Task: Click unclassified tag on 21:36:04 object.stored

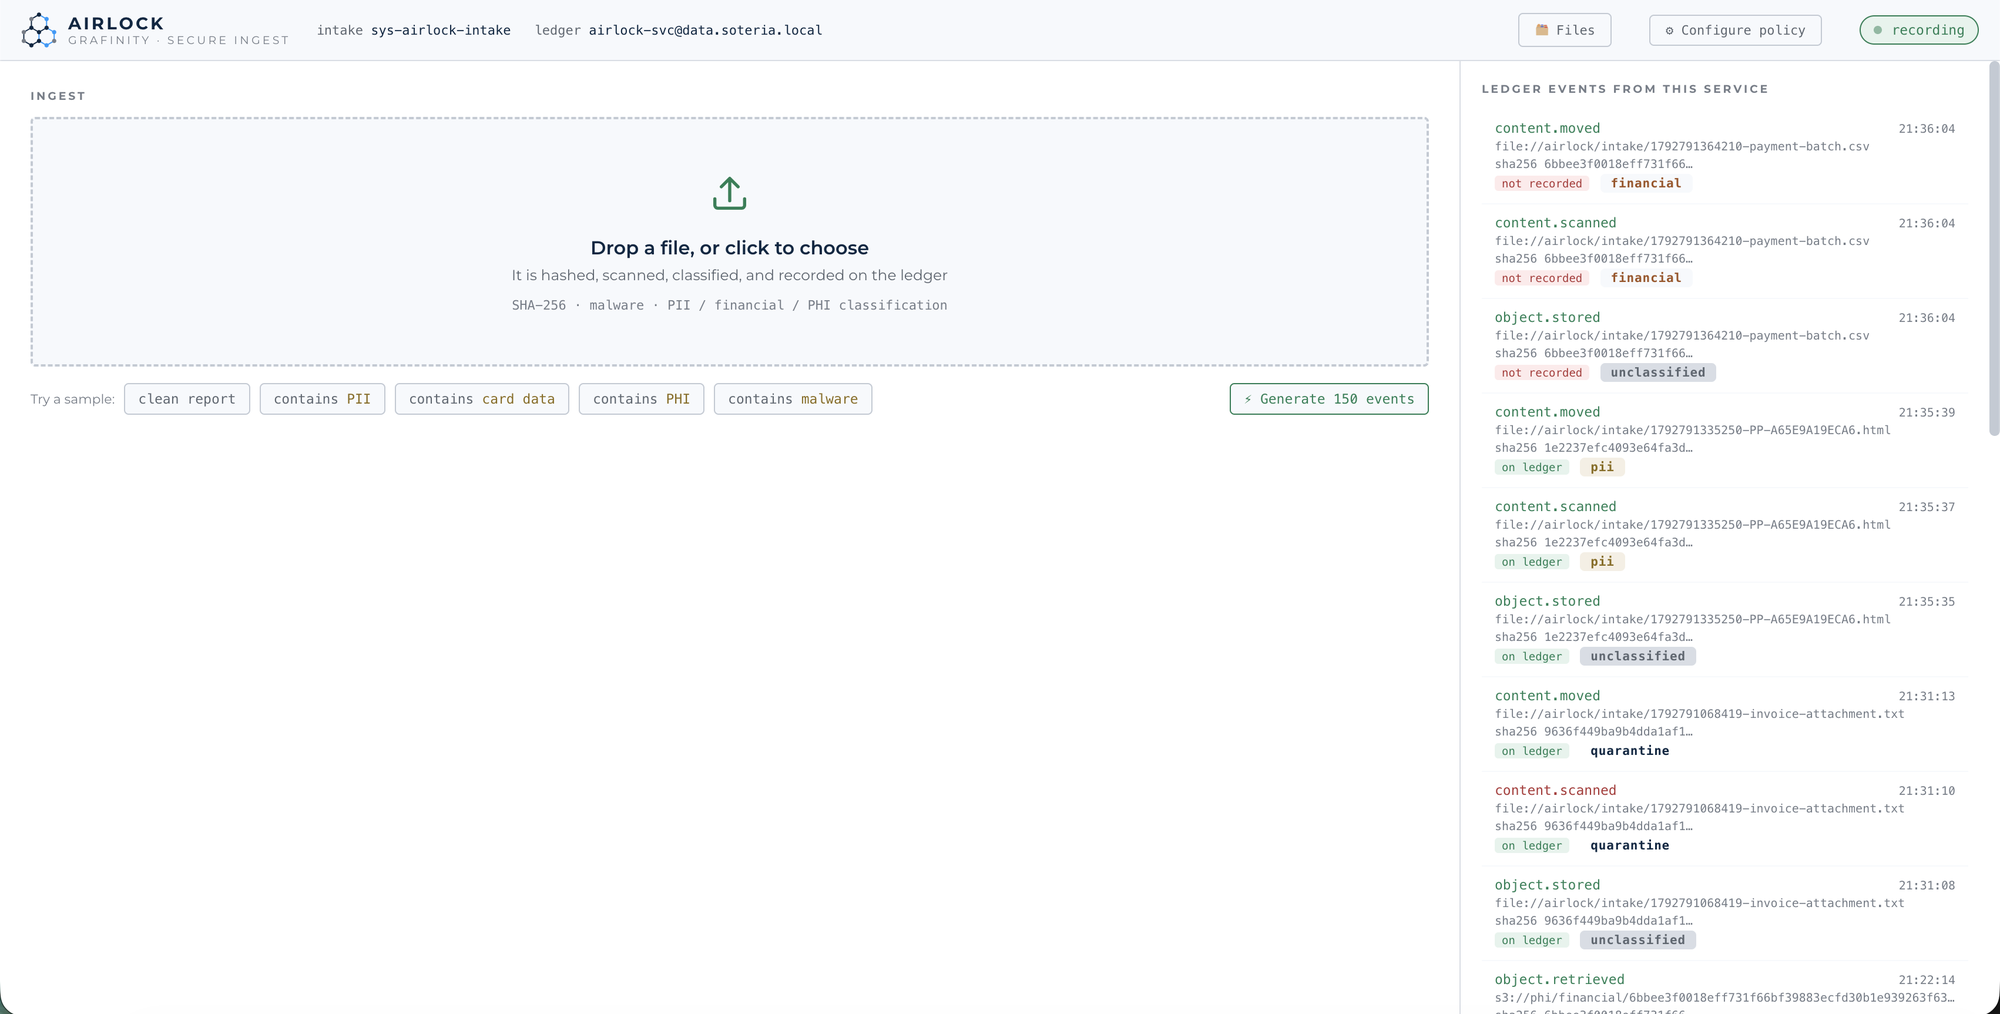Action: click(1658, 373)
